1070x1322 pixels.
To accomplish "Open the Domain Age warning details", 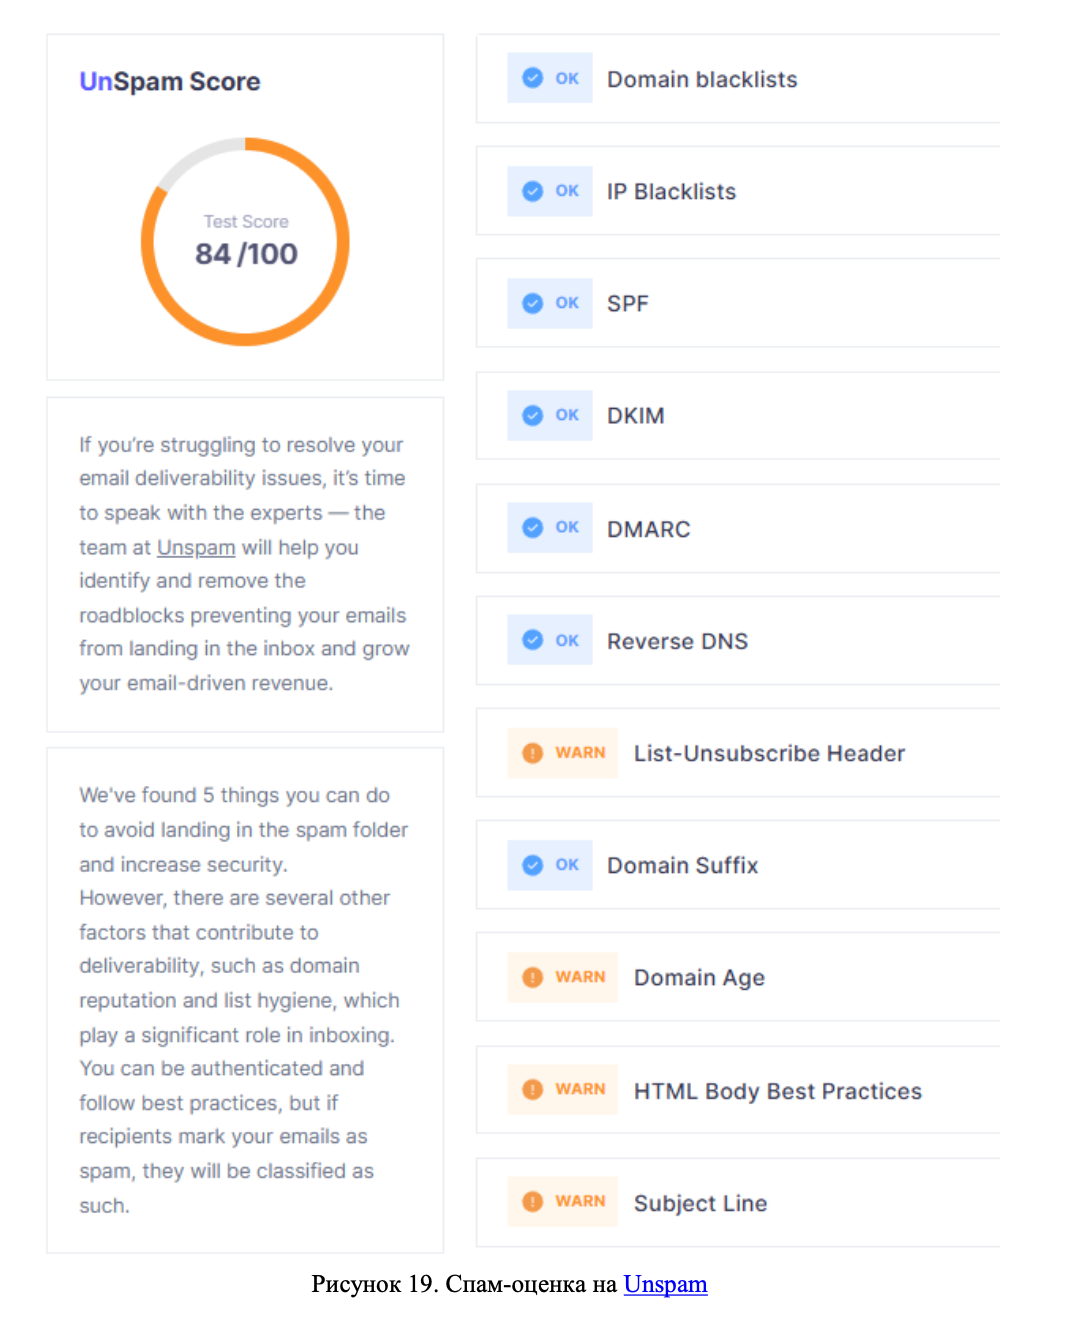I will (x=699, y=978).
